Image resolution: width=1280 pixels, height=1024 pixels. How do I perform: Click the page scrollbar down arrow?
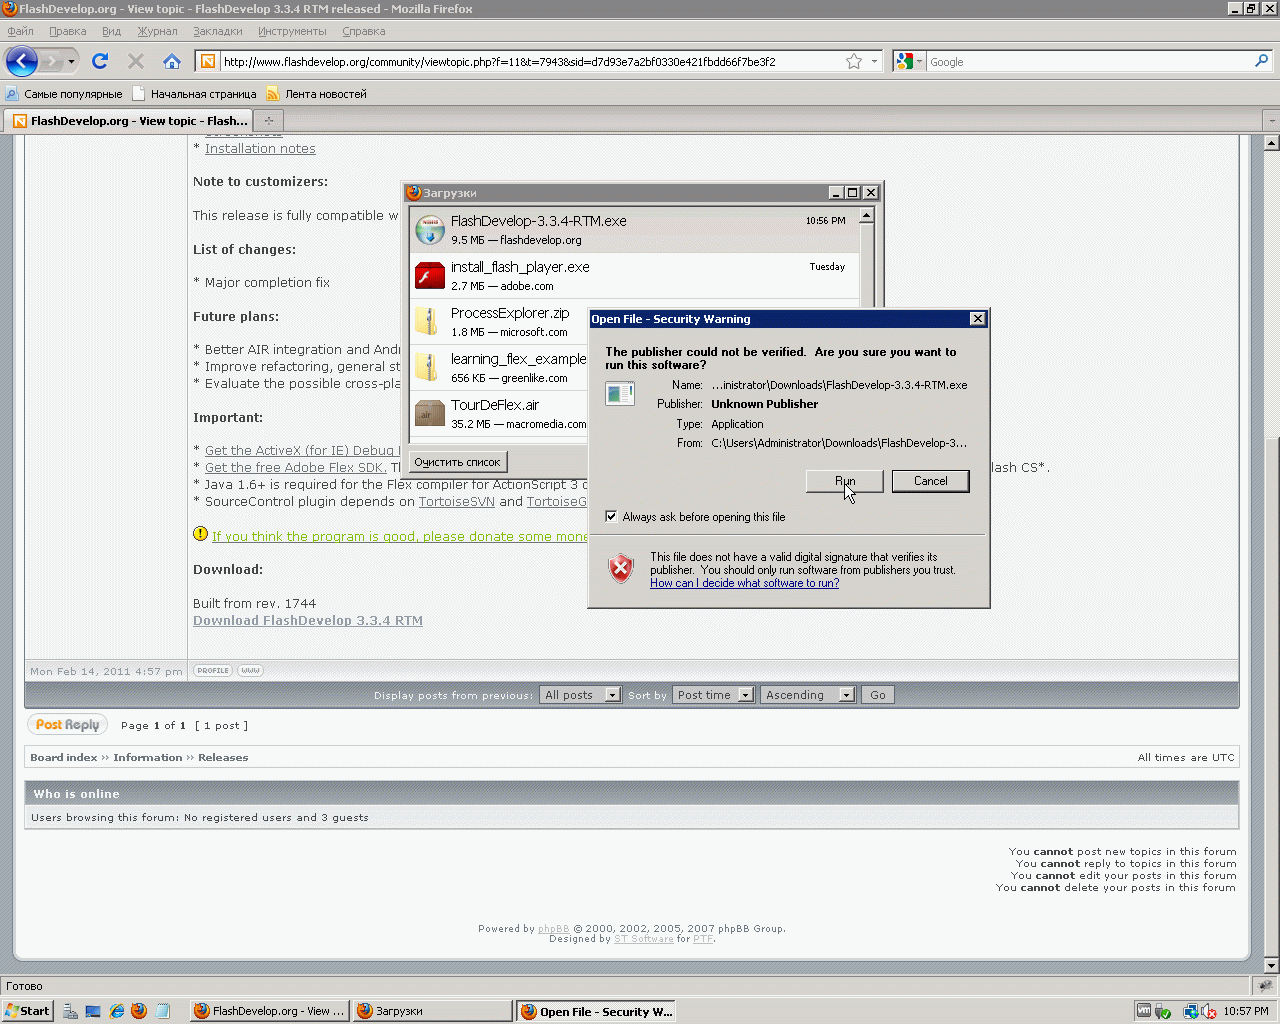(1271, 966)
